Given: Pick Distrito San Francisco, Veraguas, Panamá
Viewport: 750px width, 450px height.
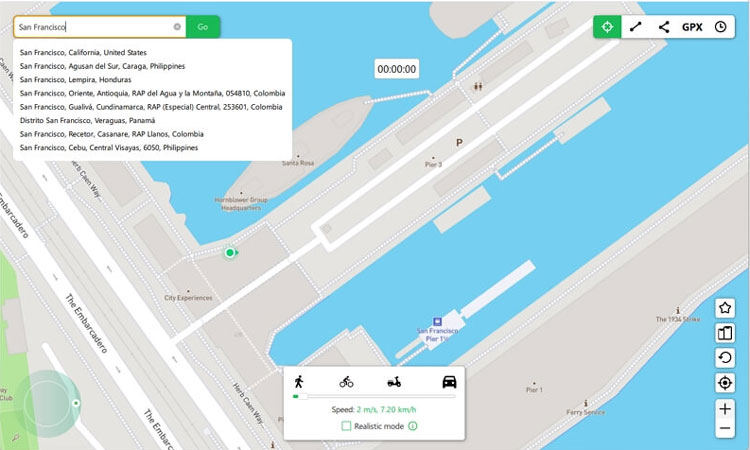Looking at the screenshot, I should (88, 121).
